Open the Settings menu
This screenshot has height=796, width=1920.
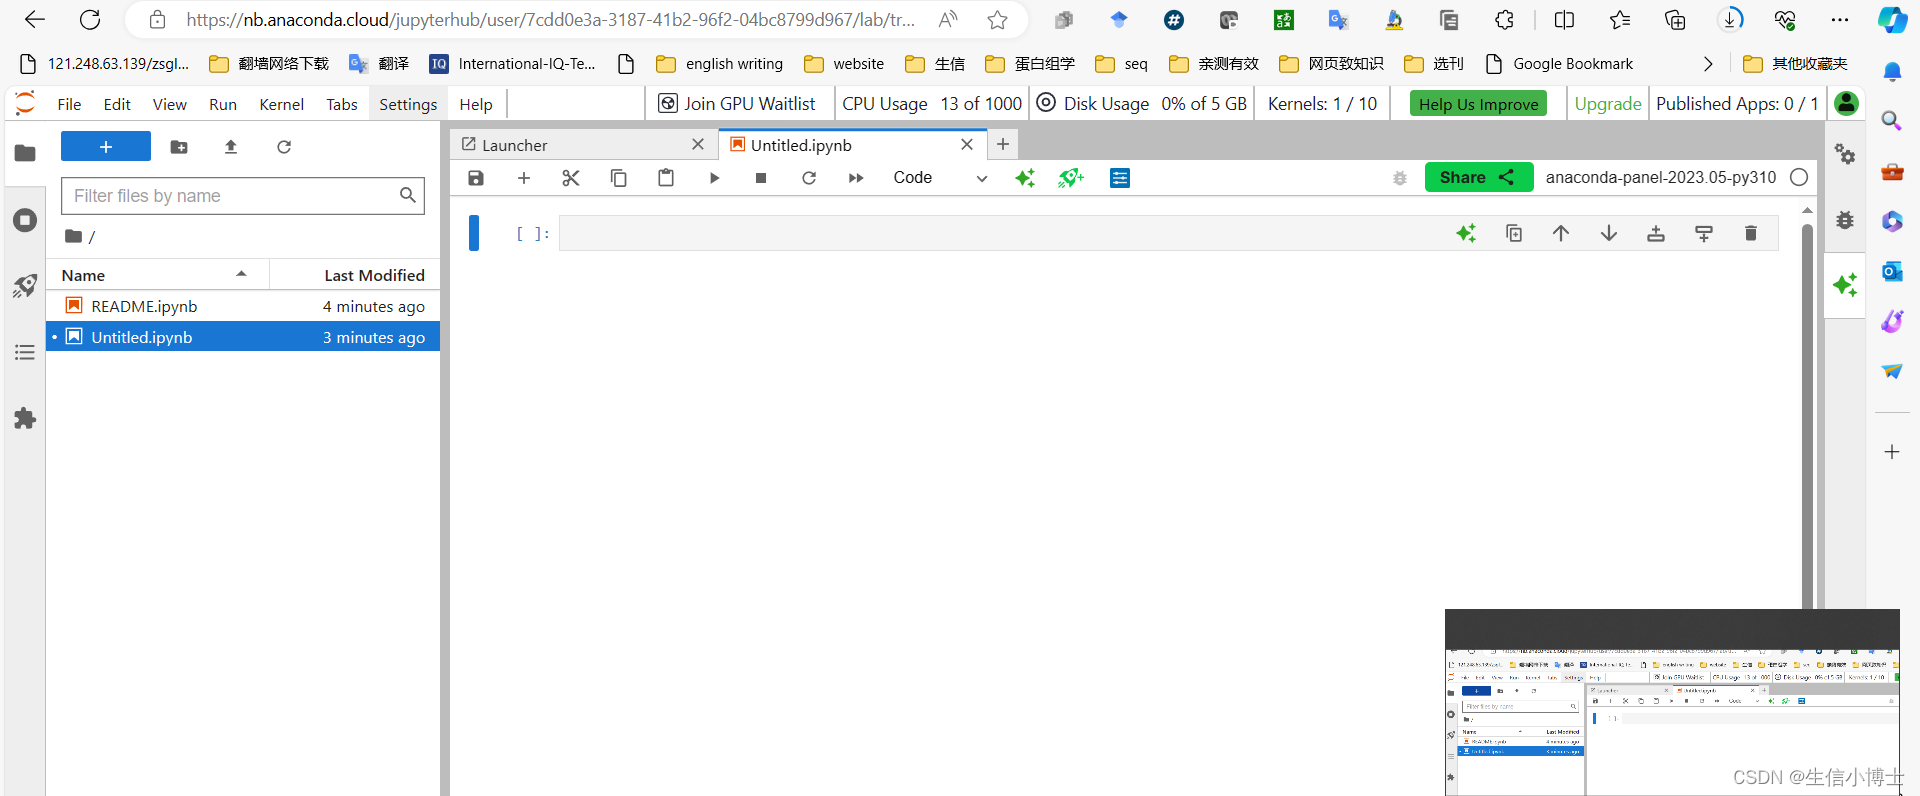coord(408,104)
